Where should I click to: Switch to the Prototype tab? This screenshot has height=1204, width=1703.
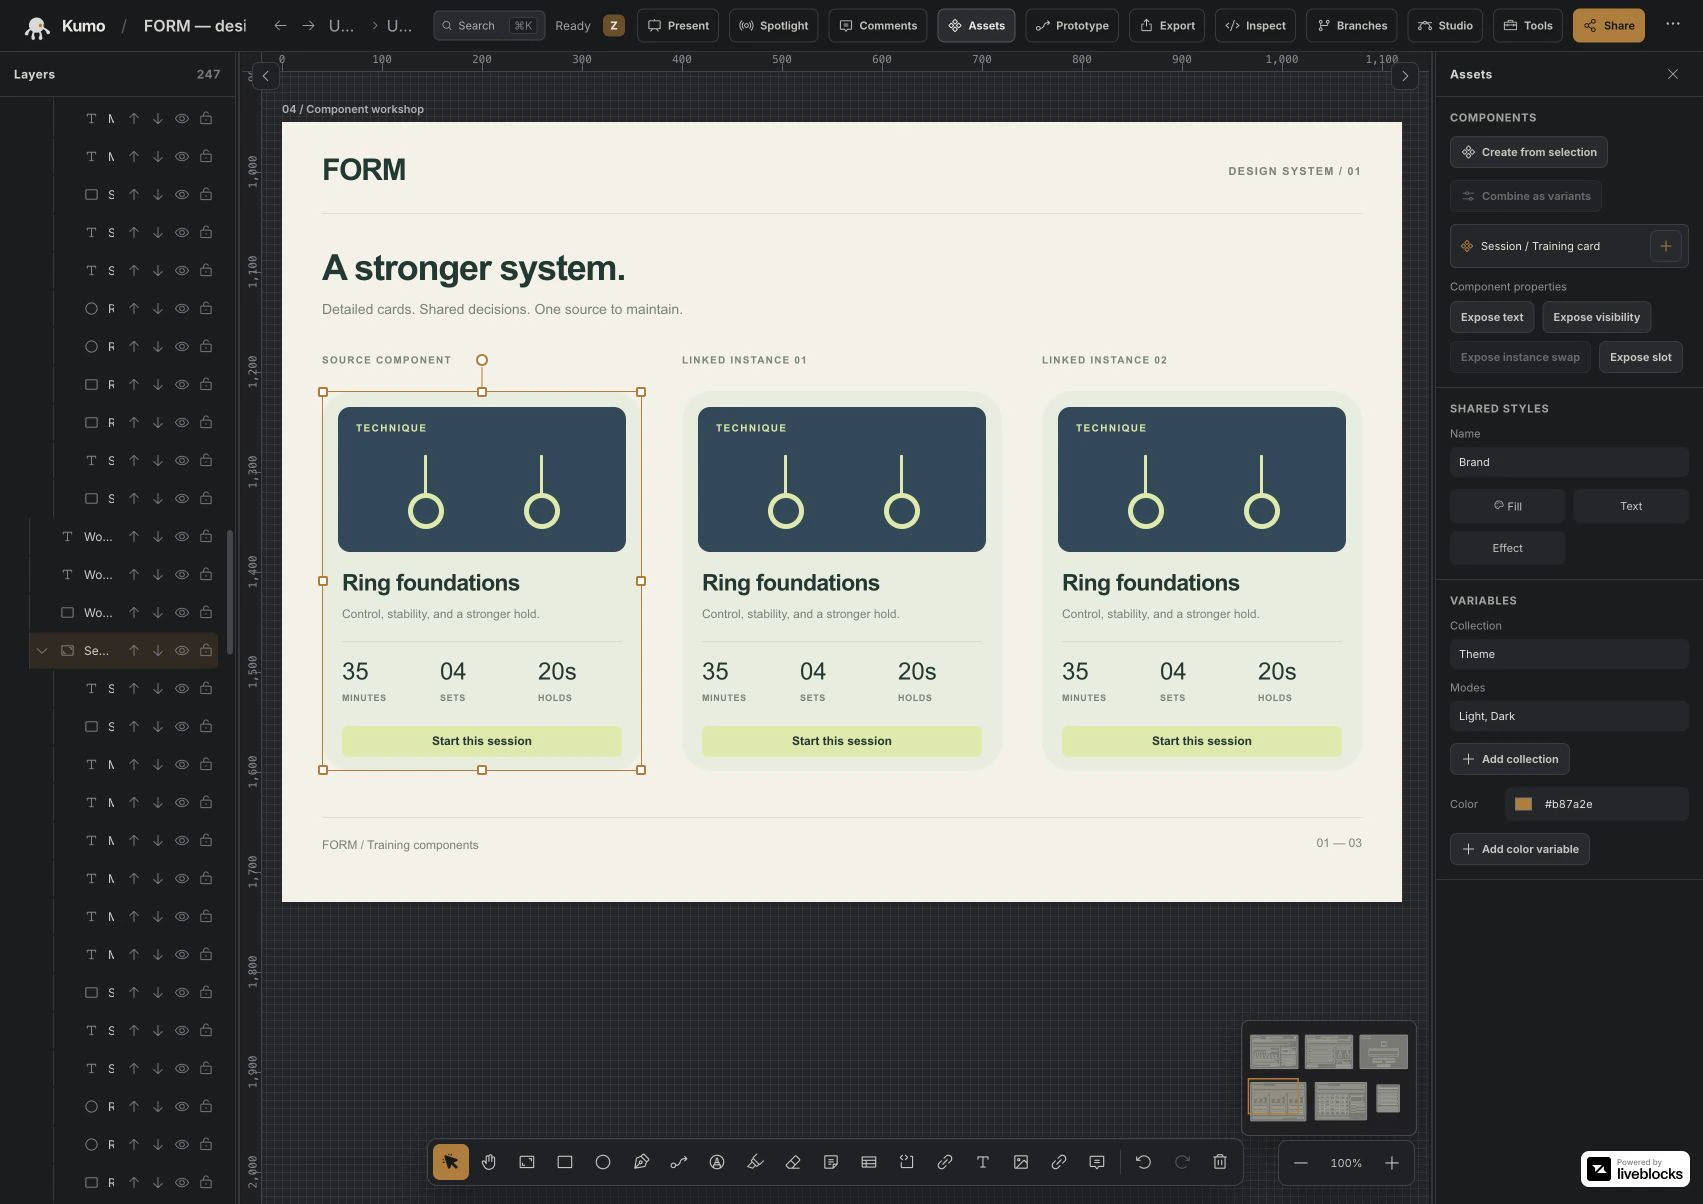(1071, 26)
